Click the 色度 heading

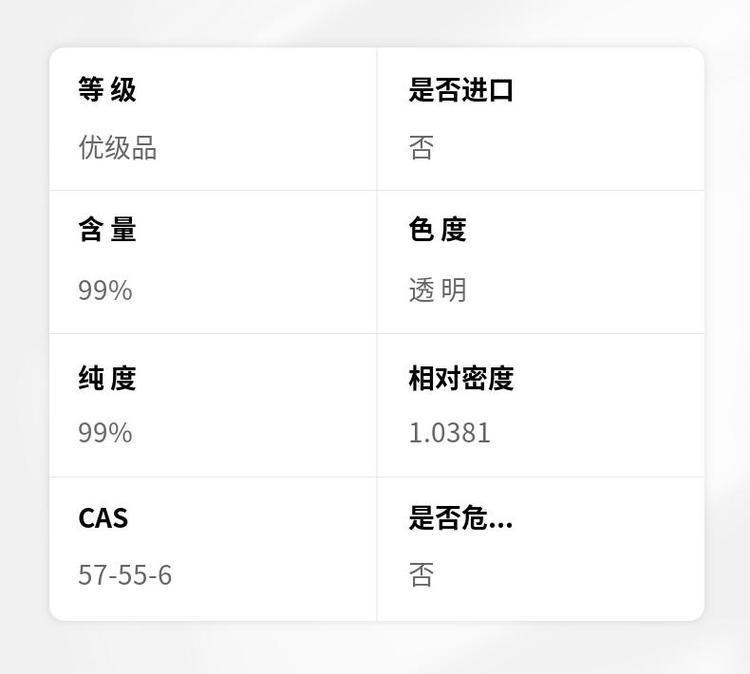437,230
